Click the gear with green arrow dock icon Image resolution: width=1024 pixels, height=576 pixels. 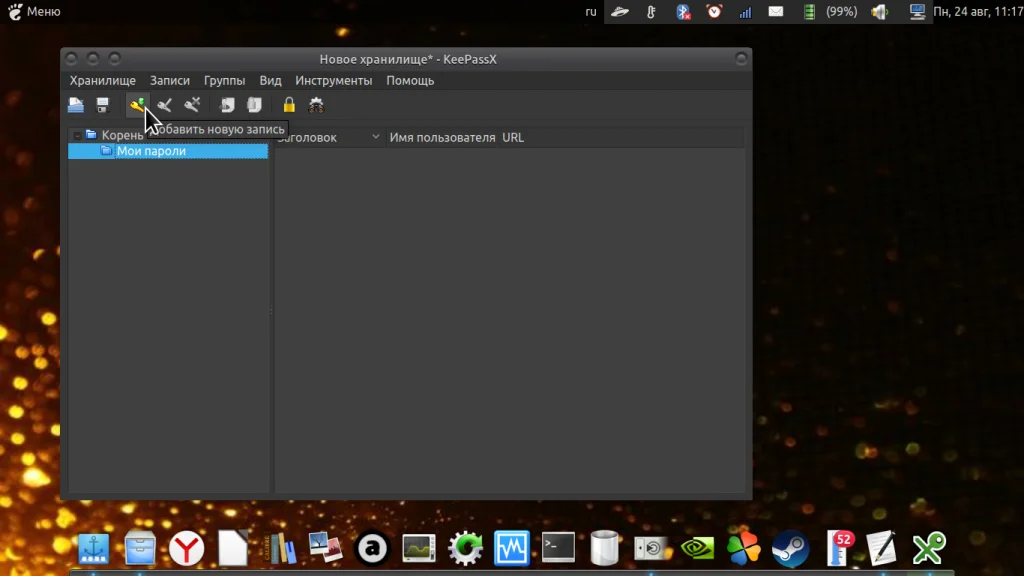(465, 548)
